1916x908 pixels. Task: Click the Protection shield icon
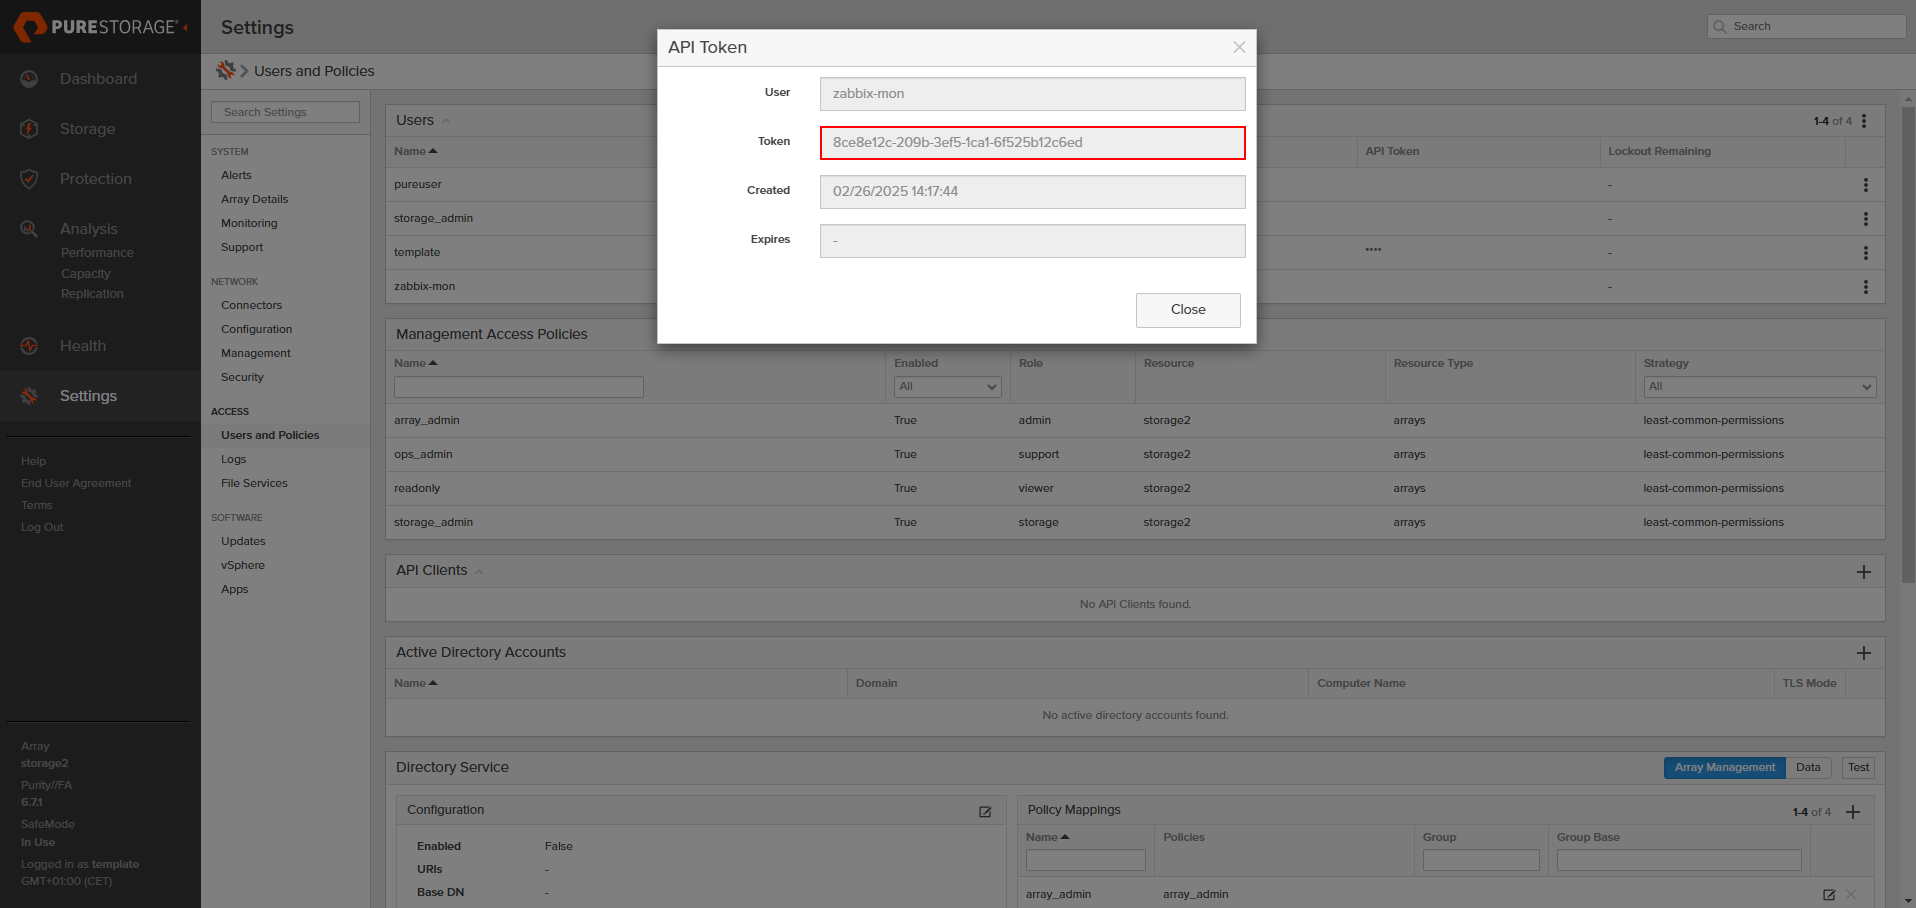29,179
